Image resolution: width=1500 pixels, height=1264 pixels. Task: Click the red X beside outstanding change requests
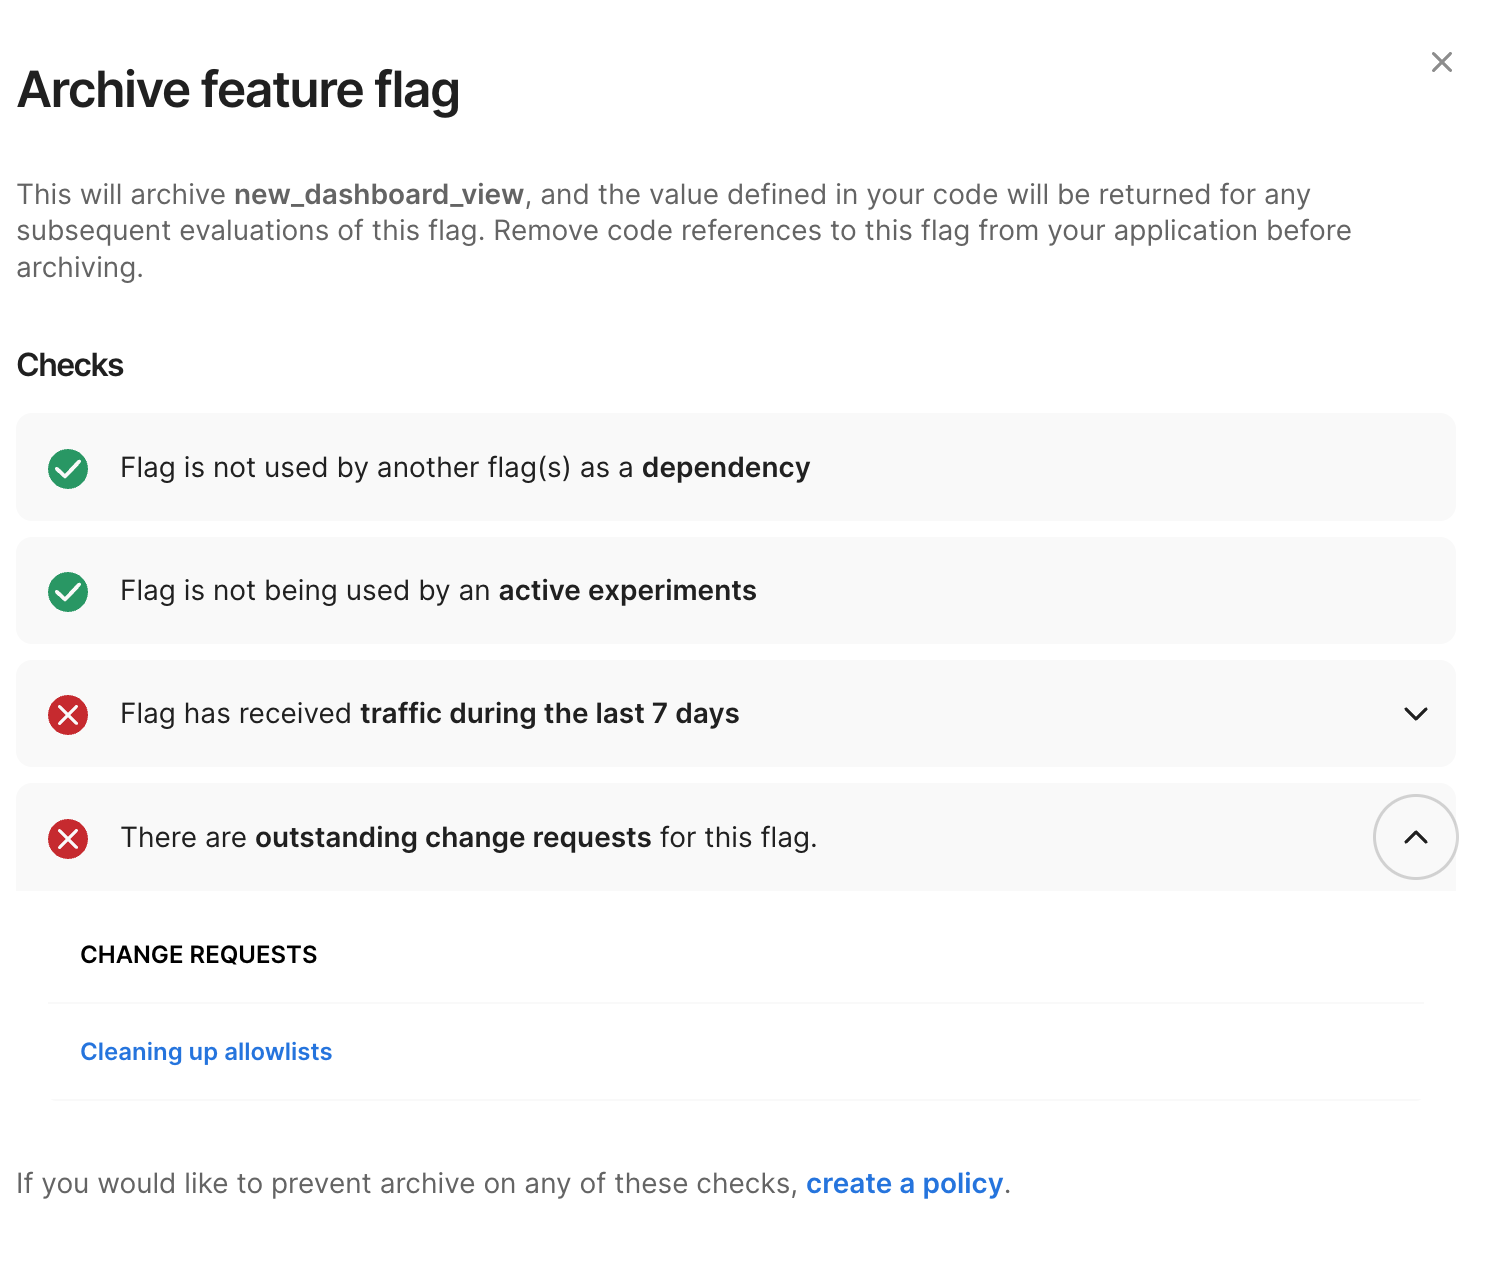[x=68, y=838]
